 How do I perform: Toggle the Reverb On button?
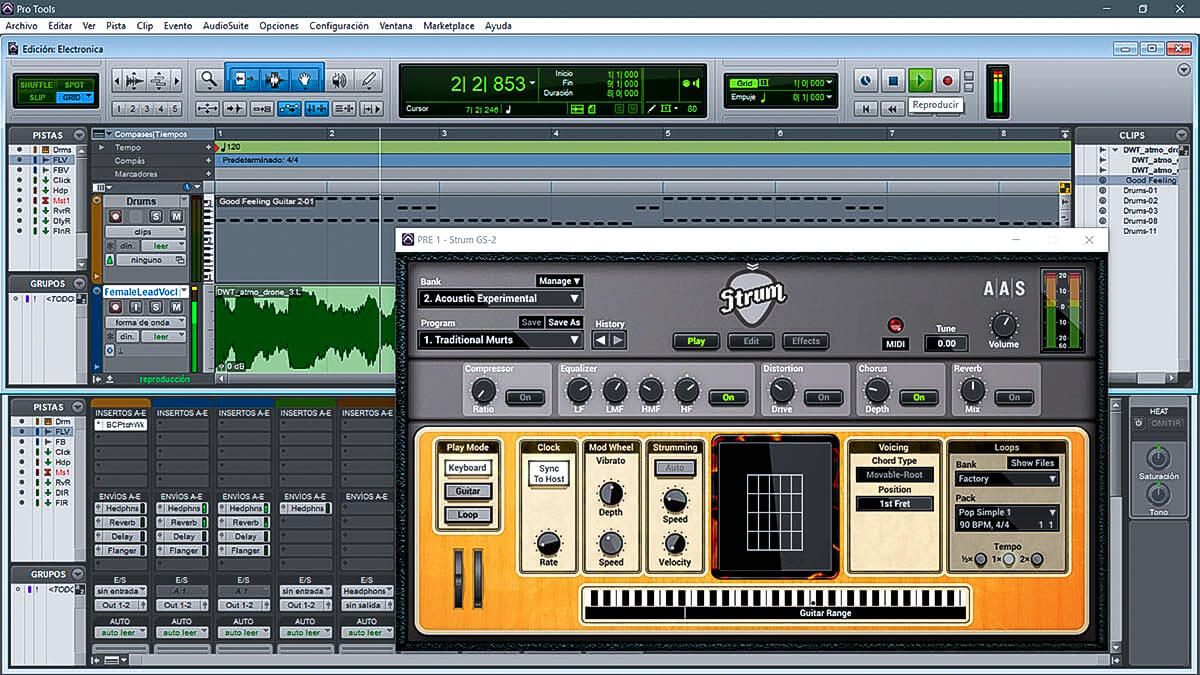point(1013,397)
